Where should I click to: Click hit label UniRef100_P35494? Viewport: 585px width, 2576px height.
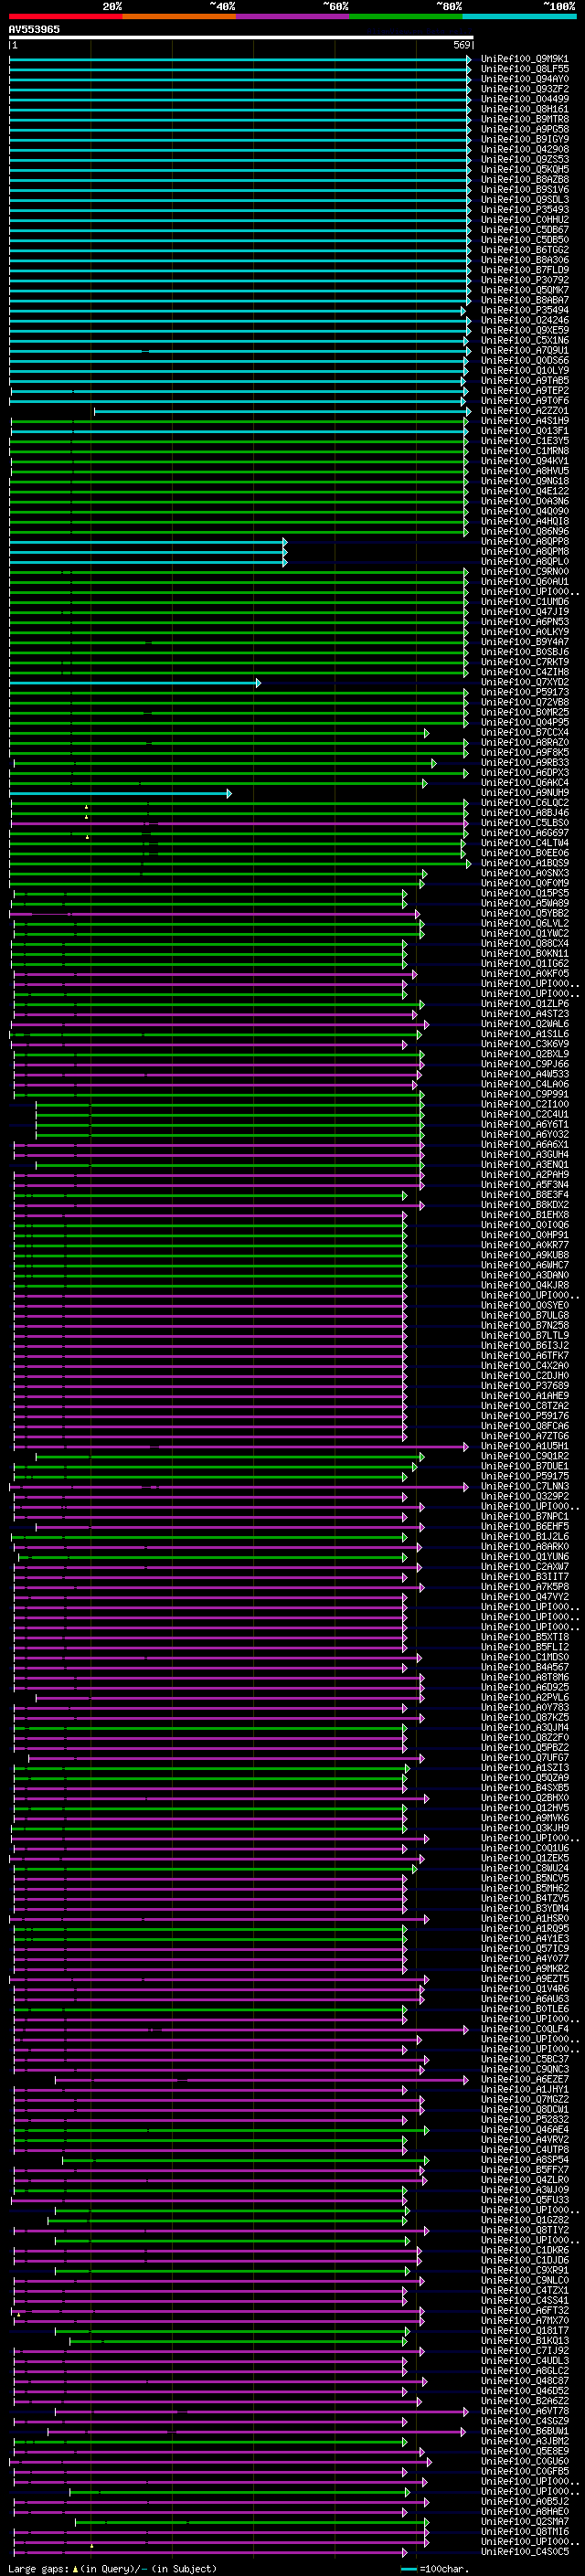click(x=525, y=310)
